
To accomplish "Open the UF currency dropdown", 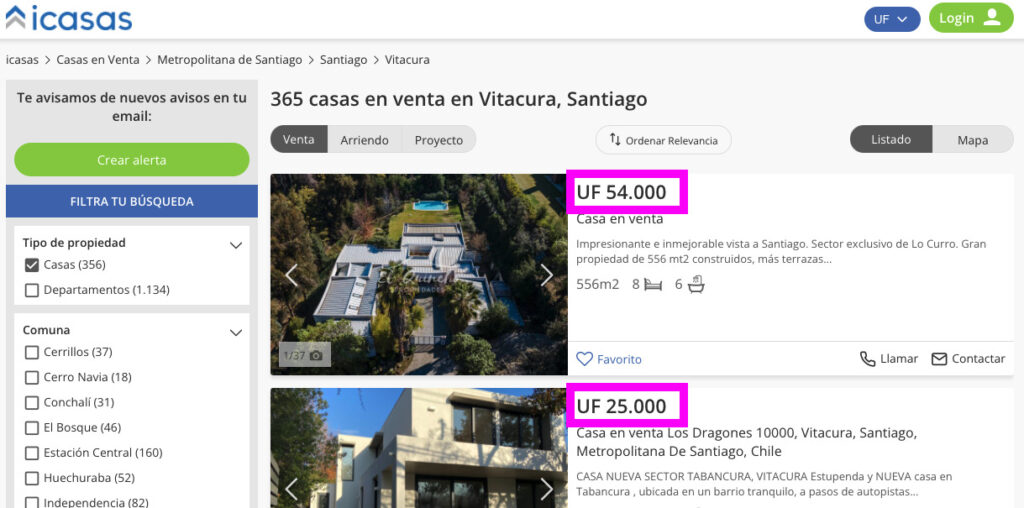I will coord(892,19).
